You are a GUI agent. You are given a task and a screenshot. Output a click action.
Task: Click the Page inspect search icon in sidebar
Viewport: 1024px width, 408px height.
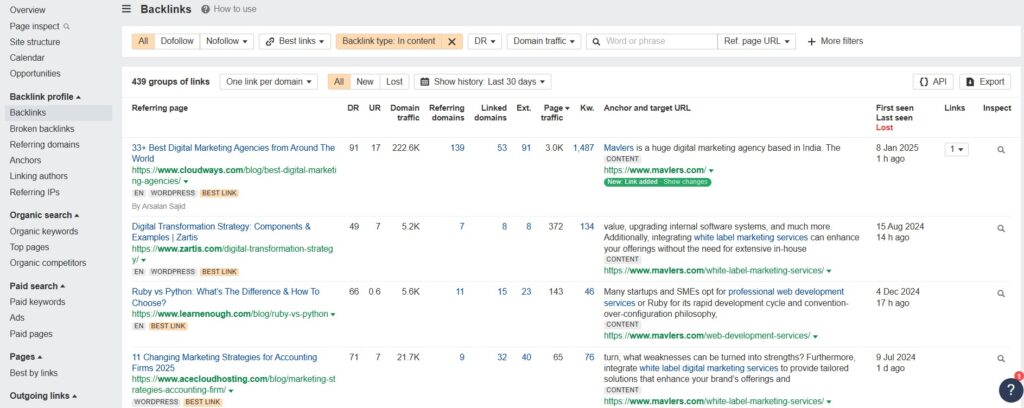point(67,27)
